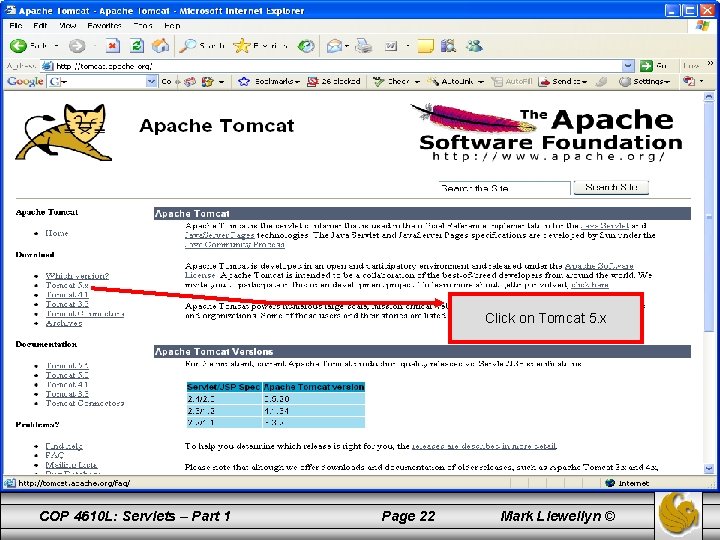Click the grey Forward arrow button

click(x=77, y=45)
